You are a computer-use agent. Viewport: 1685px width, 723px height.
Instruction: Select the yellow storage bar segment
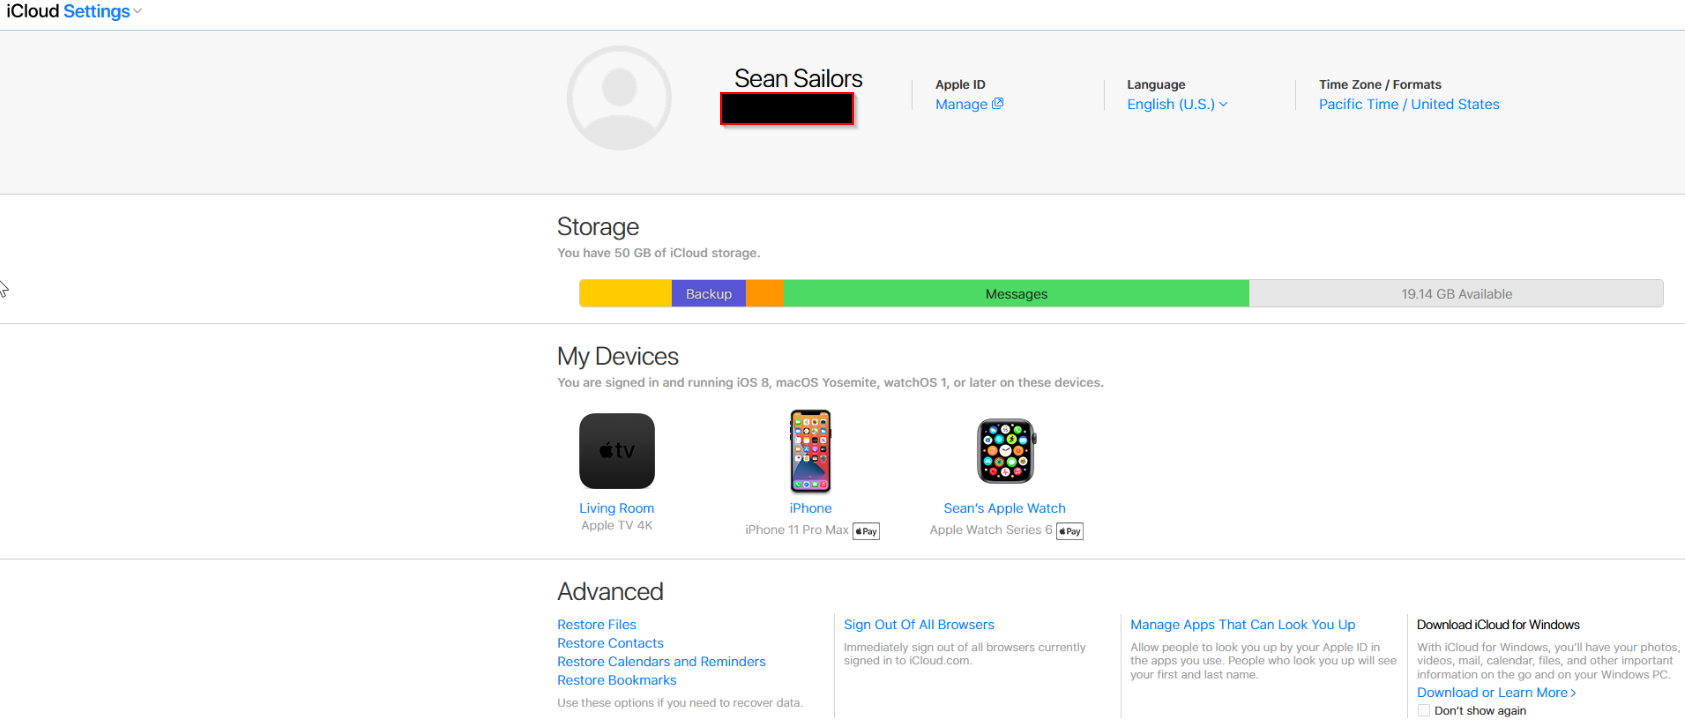click(x=625, y=294)
